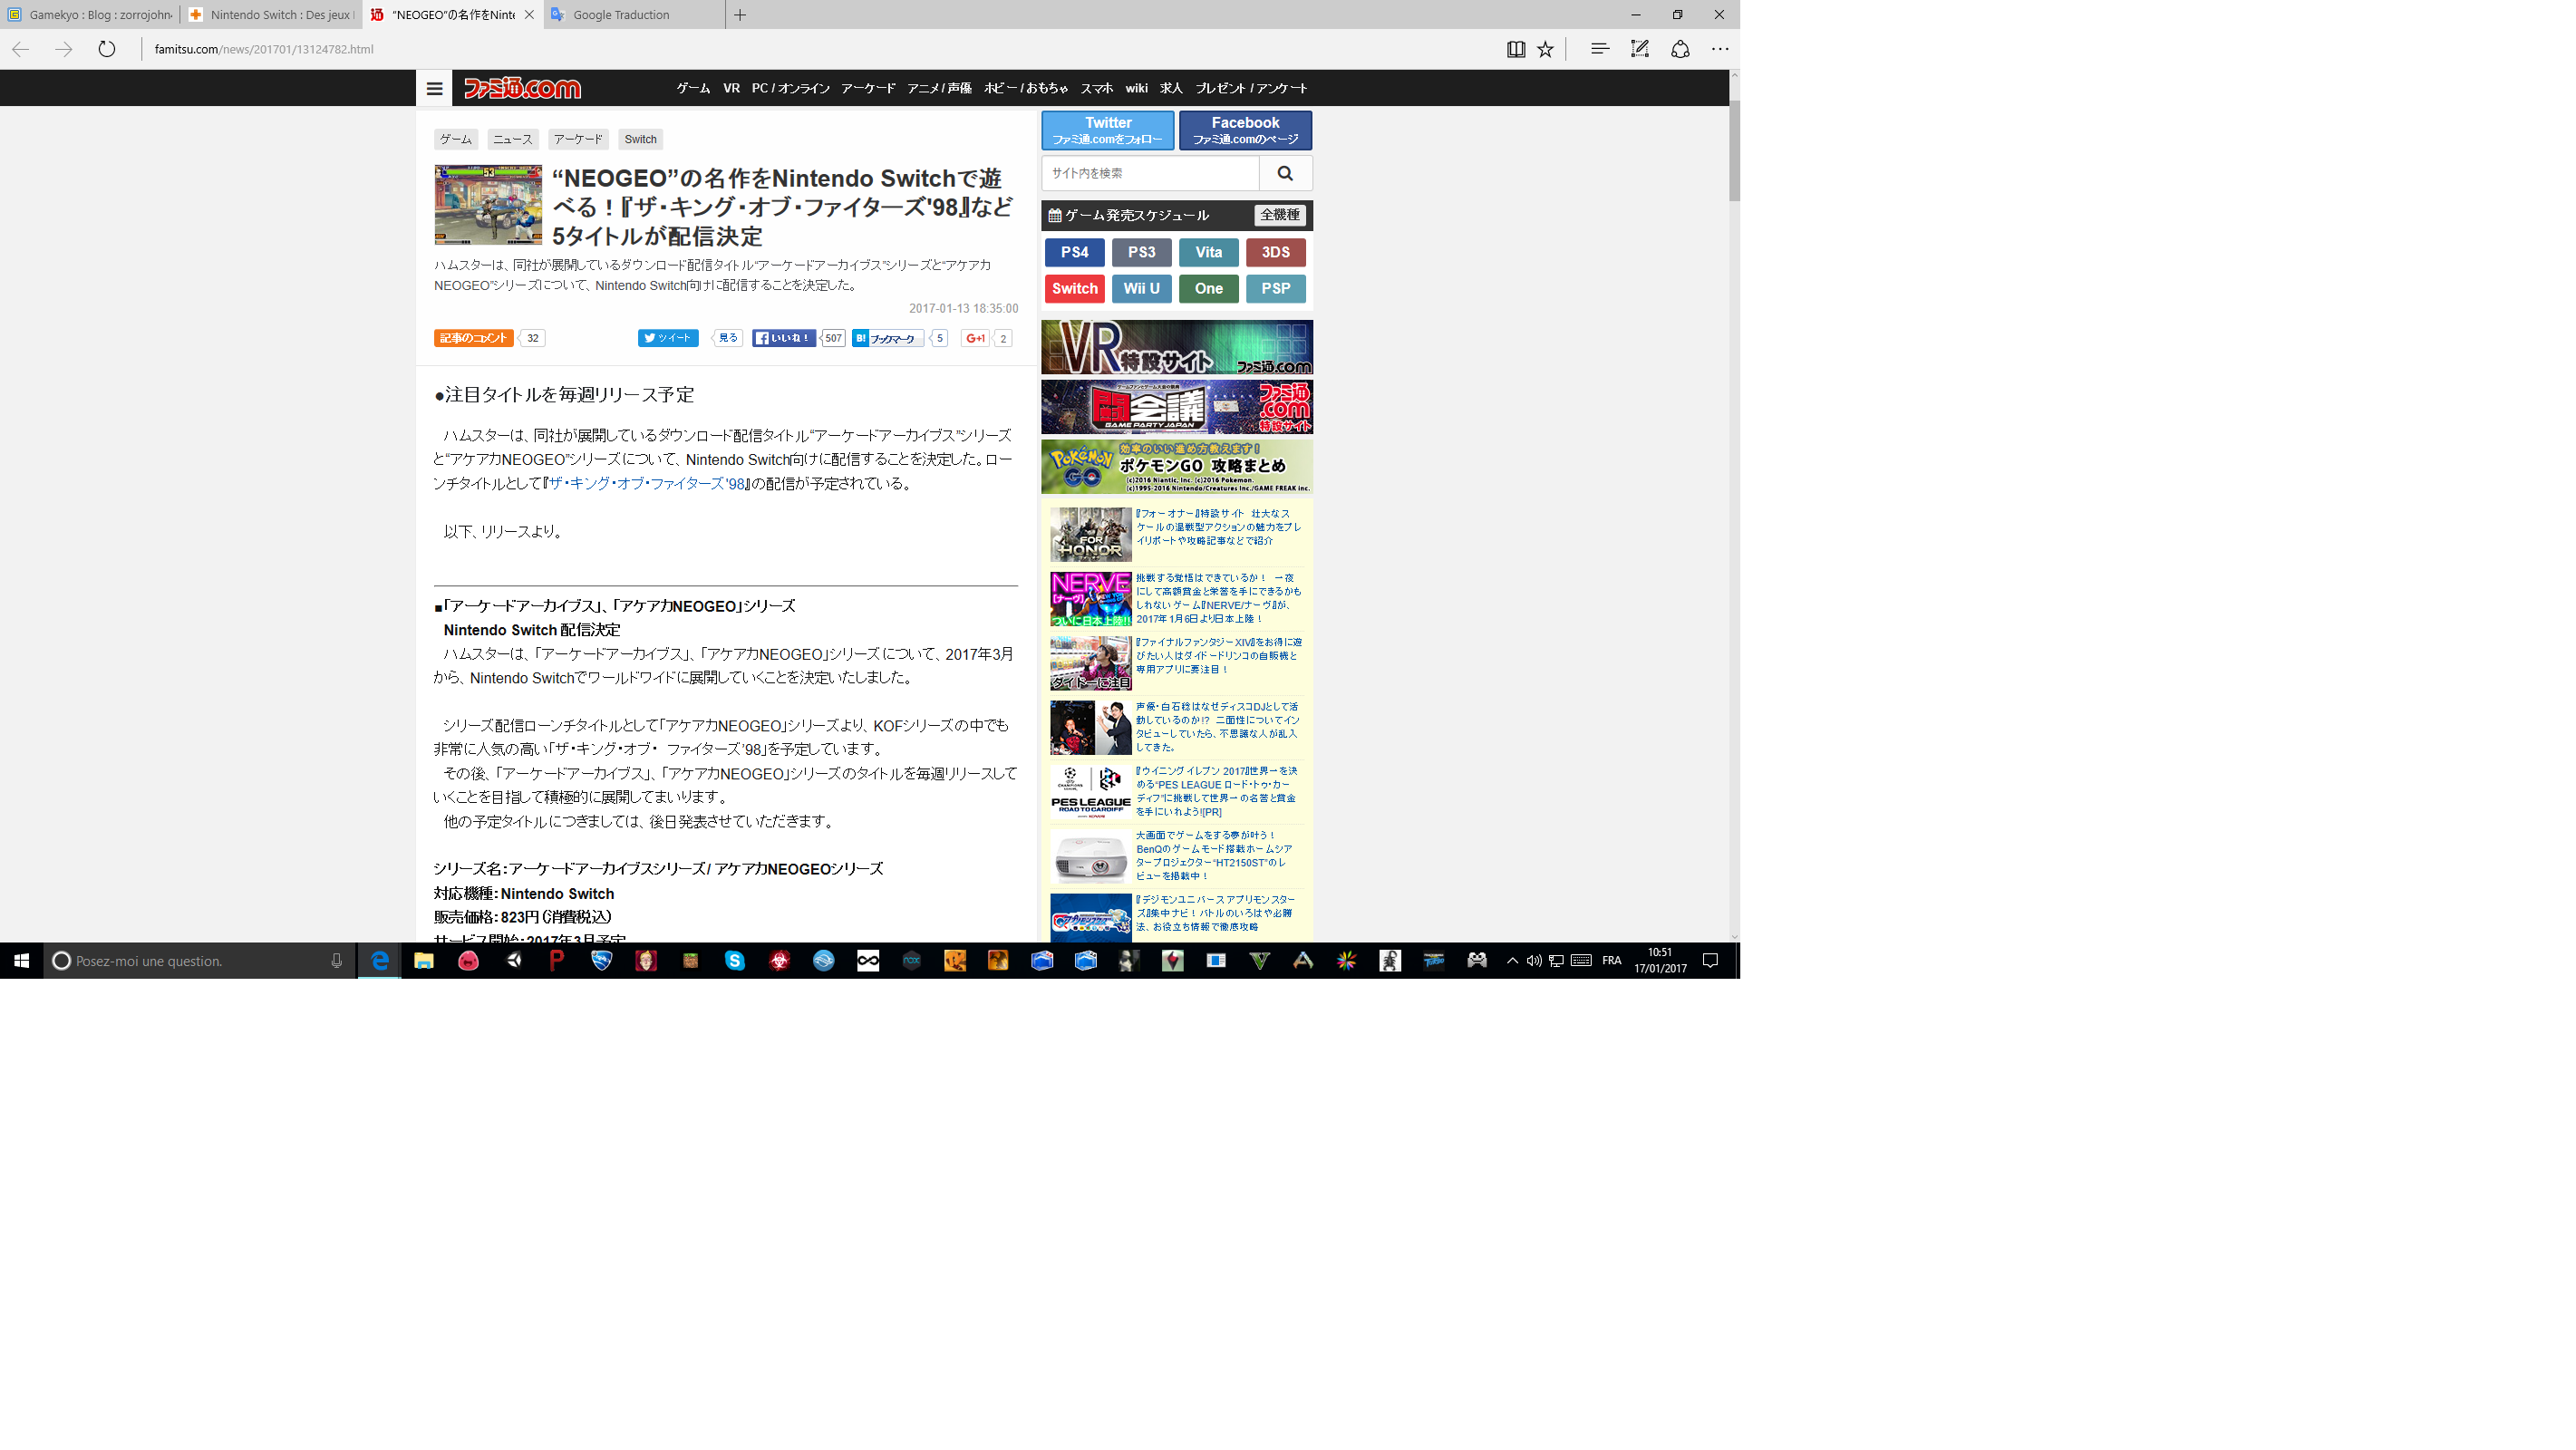Launch Skype from the taskbar
The width and height of the screenshot is (2576, 1450).
735,961
